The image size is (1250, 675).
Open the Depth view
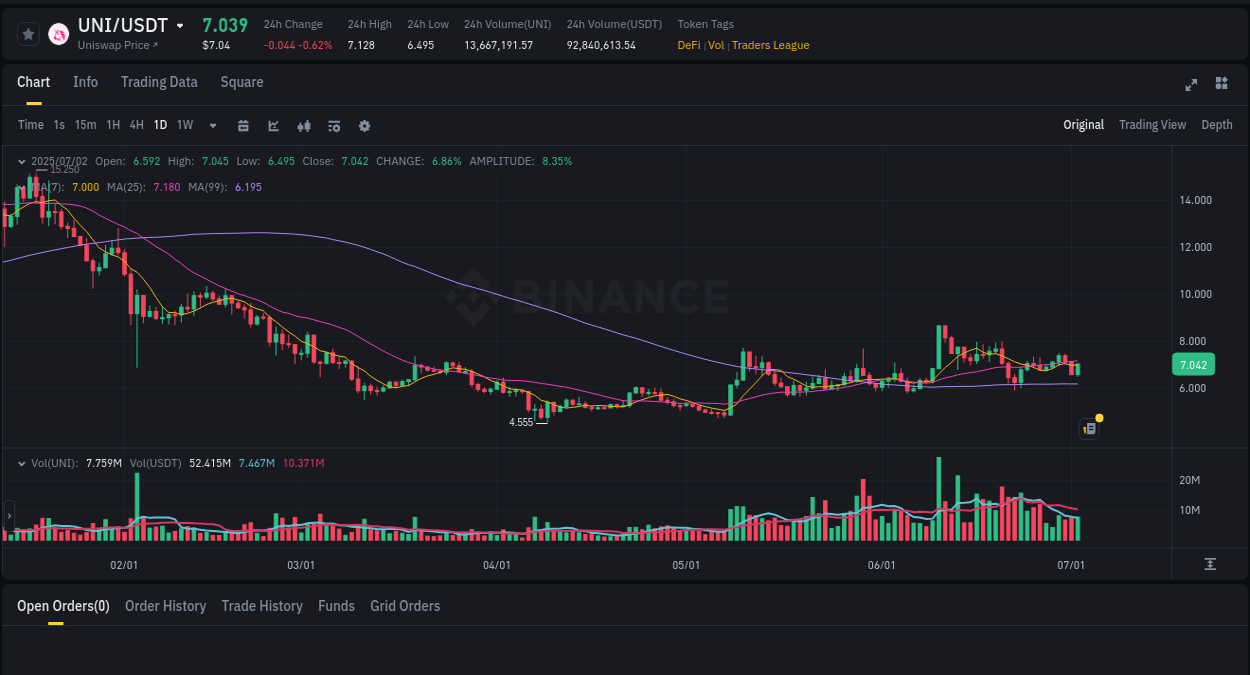click(x=1217, y=125)
